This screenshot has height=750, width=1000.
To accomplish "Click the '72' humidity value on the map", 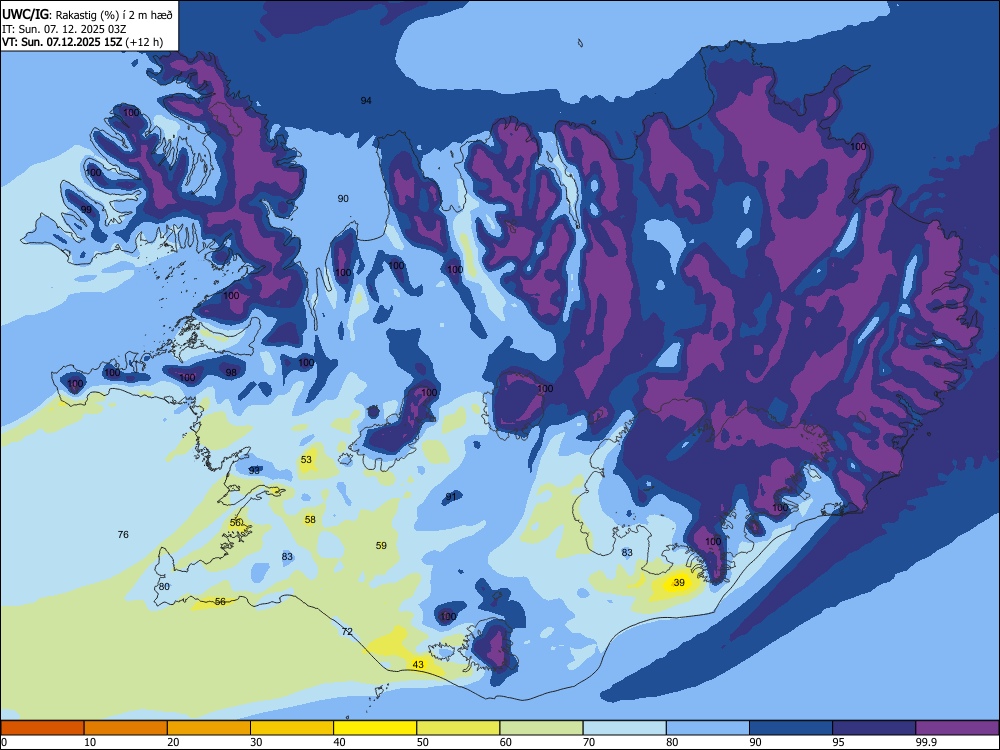I will (347, 631).
